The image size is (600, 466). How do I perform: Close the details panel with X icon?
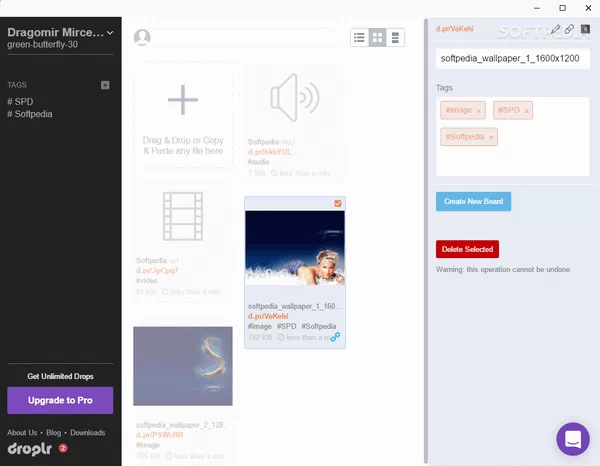(585, 29)
